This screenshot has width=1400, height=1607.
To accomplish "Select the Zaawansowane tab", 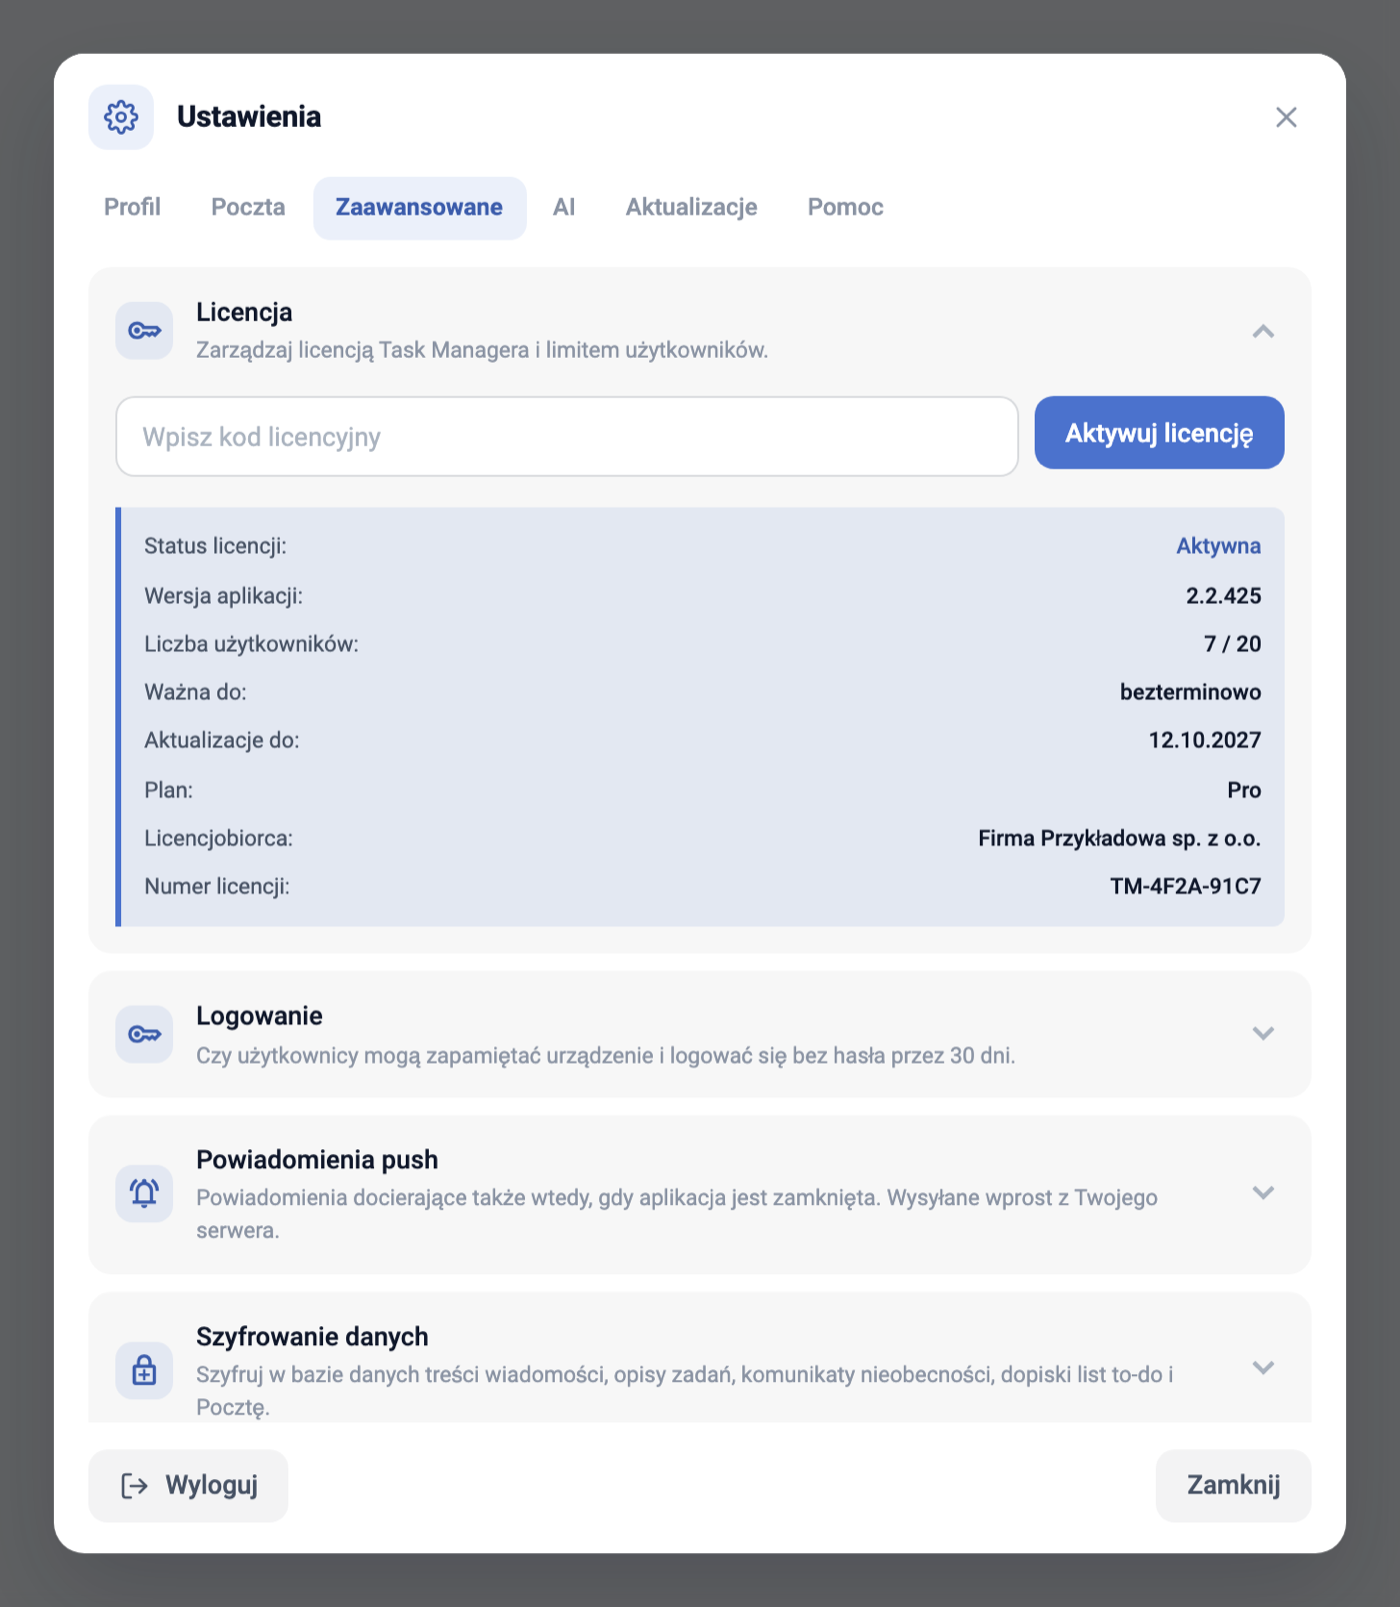I will pyautogui.click(x=419, y=207).
